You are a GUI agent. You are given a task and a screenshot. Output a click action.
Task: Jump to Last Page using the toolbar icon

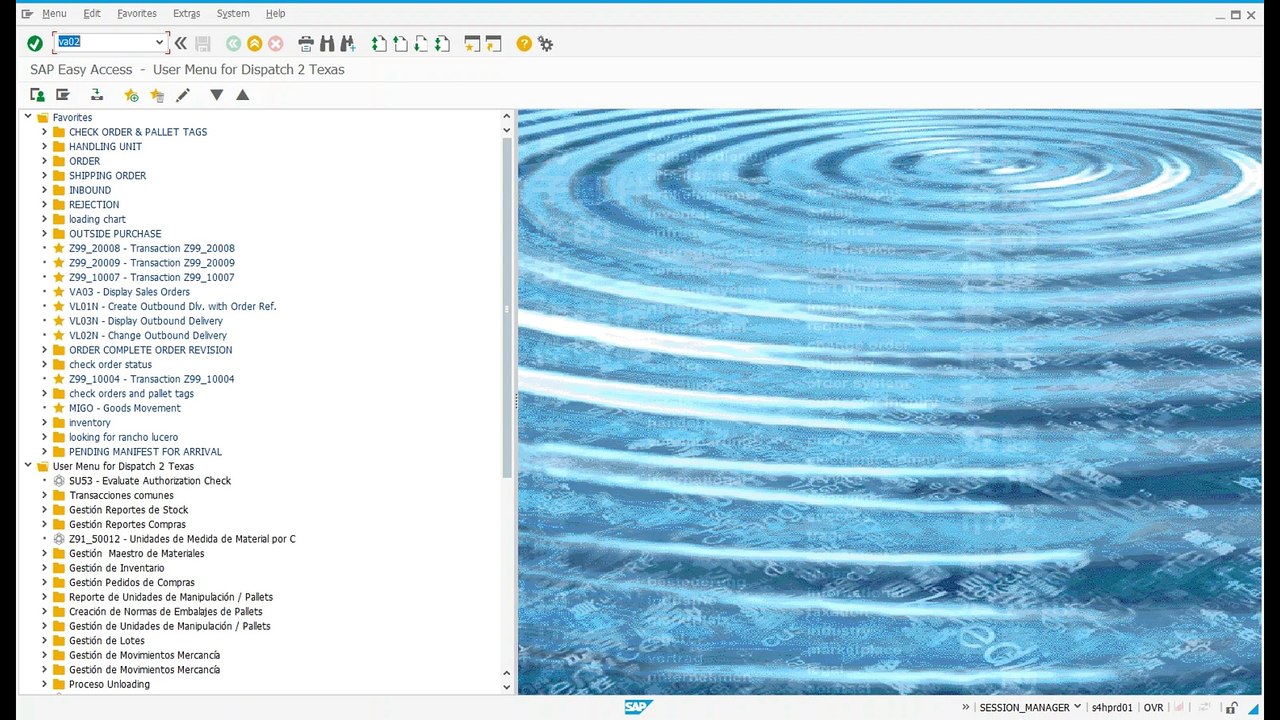click(442, 43)
